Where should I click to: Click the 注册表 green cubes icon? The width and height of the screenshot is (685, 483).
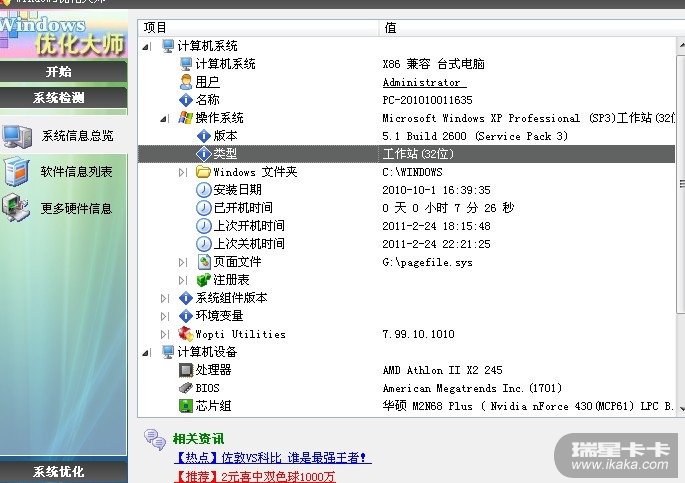204,280
